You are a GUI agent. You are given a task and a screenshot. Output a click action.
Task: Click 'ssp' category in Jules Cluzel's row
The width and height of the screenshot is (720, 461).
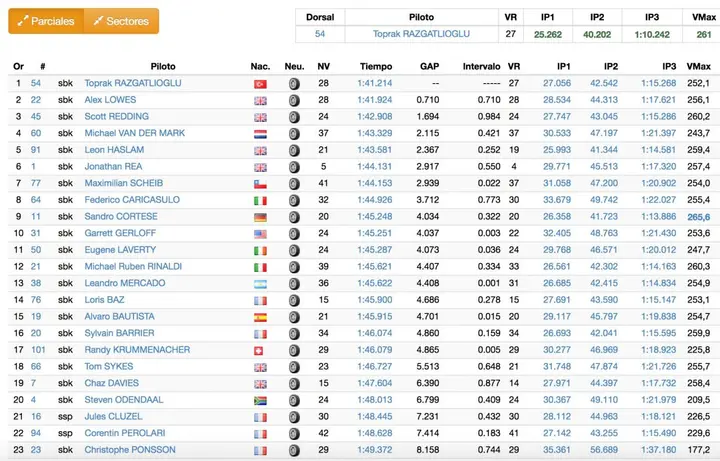point(65,416)
